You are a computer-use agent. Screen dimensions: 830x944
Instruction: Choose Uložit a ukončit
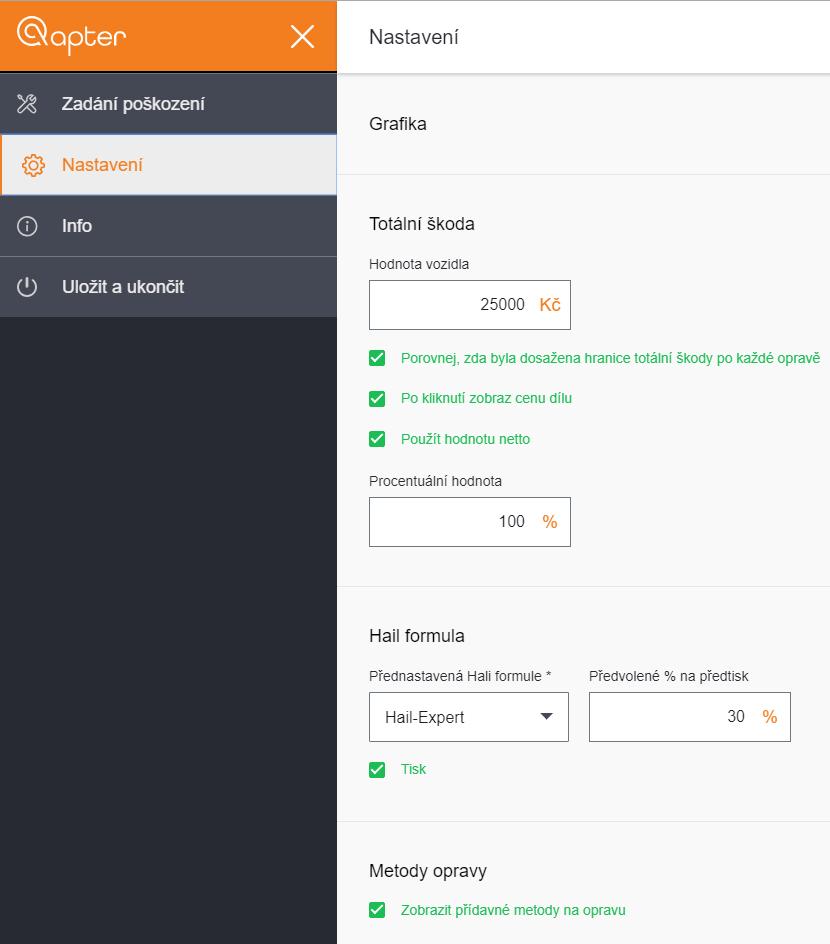point(169,287)
